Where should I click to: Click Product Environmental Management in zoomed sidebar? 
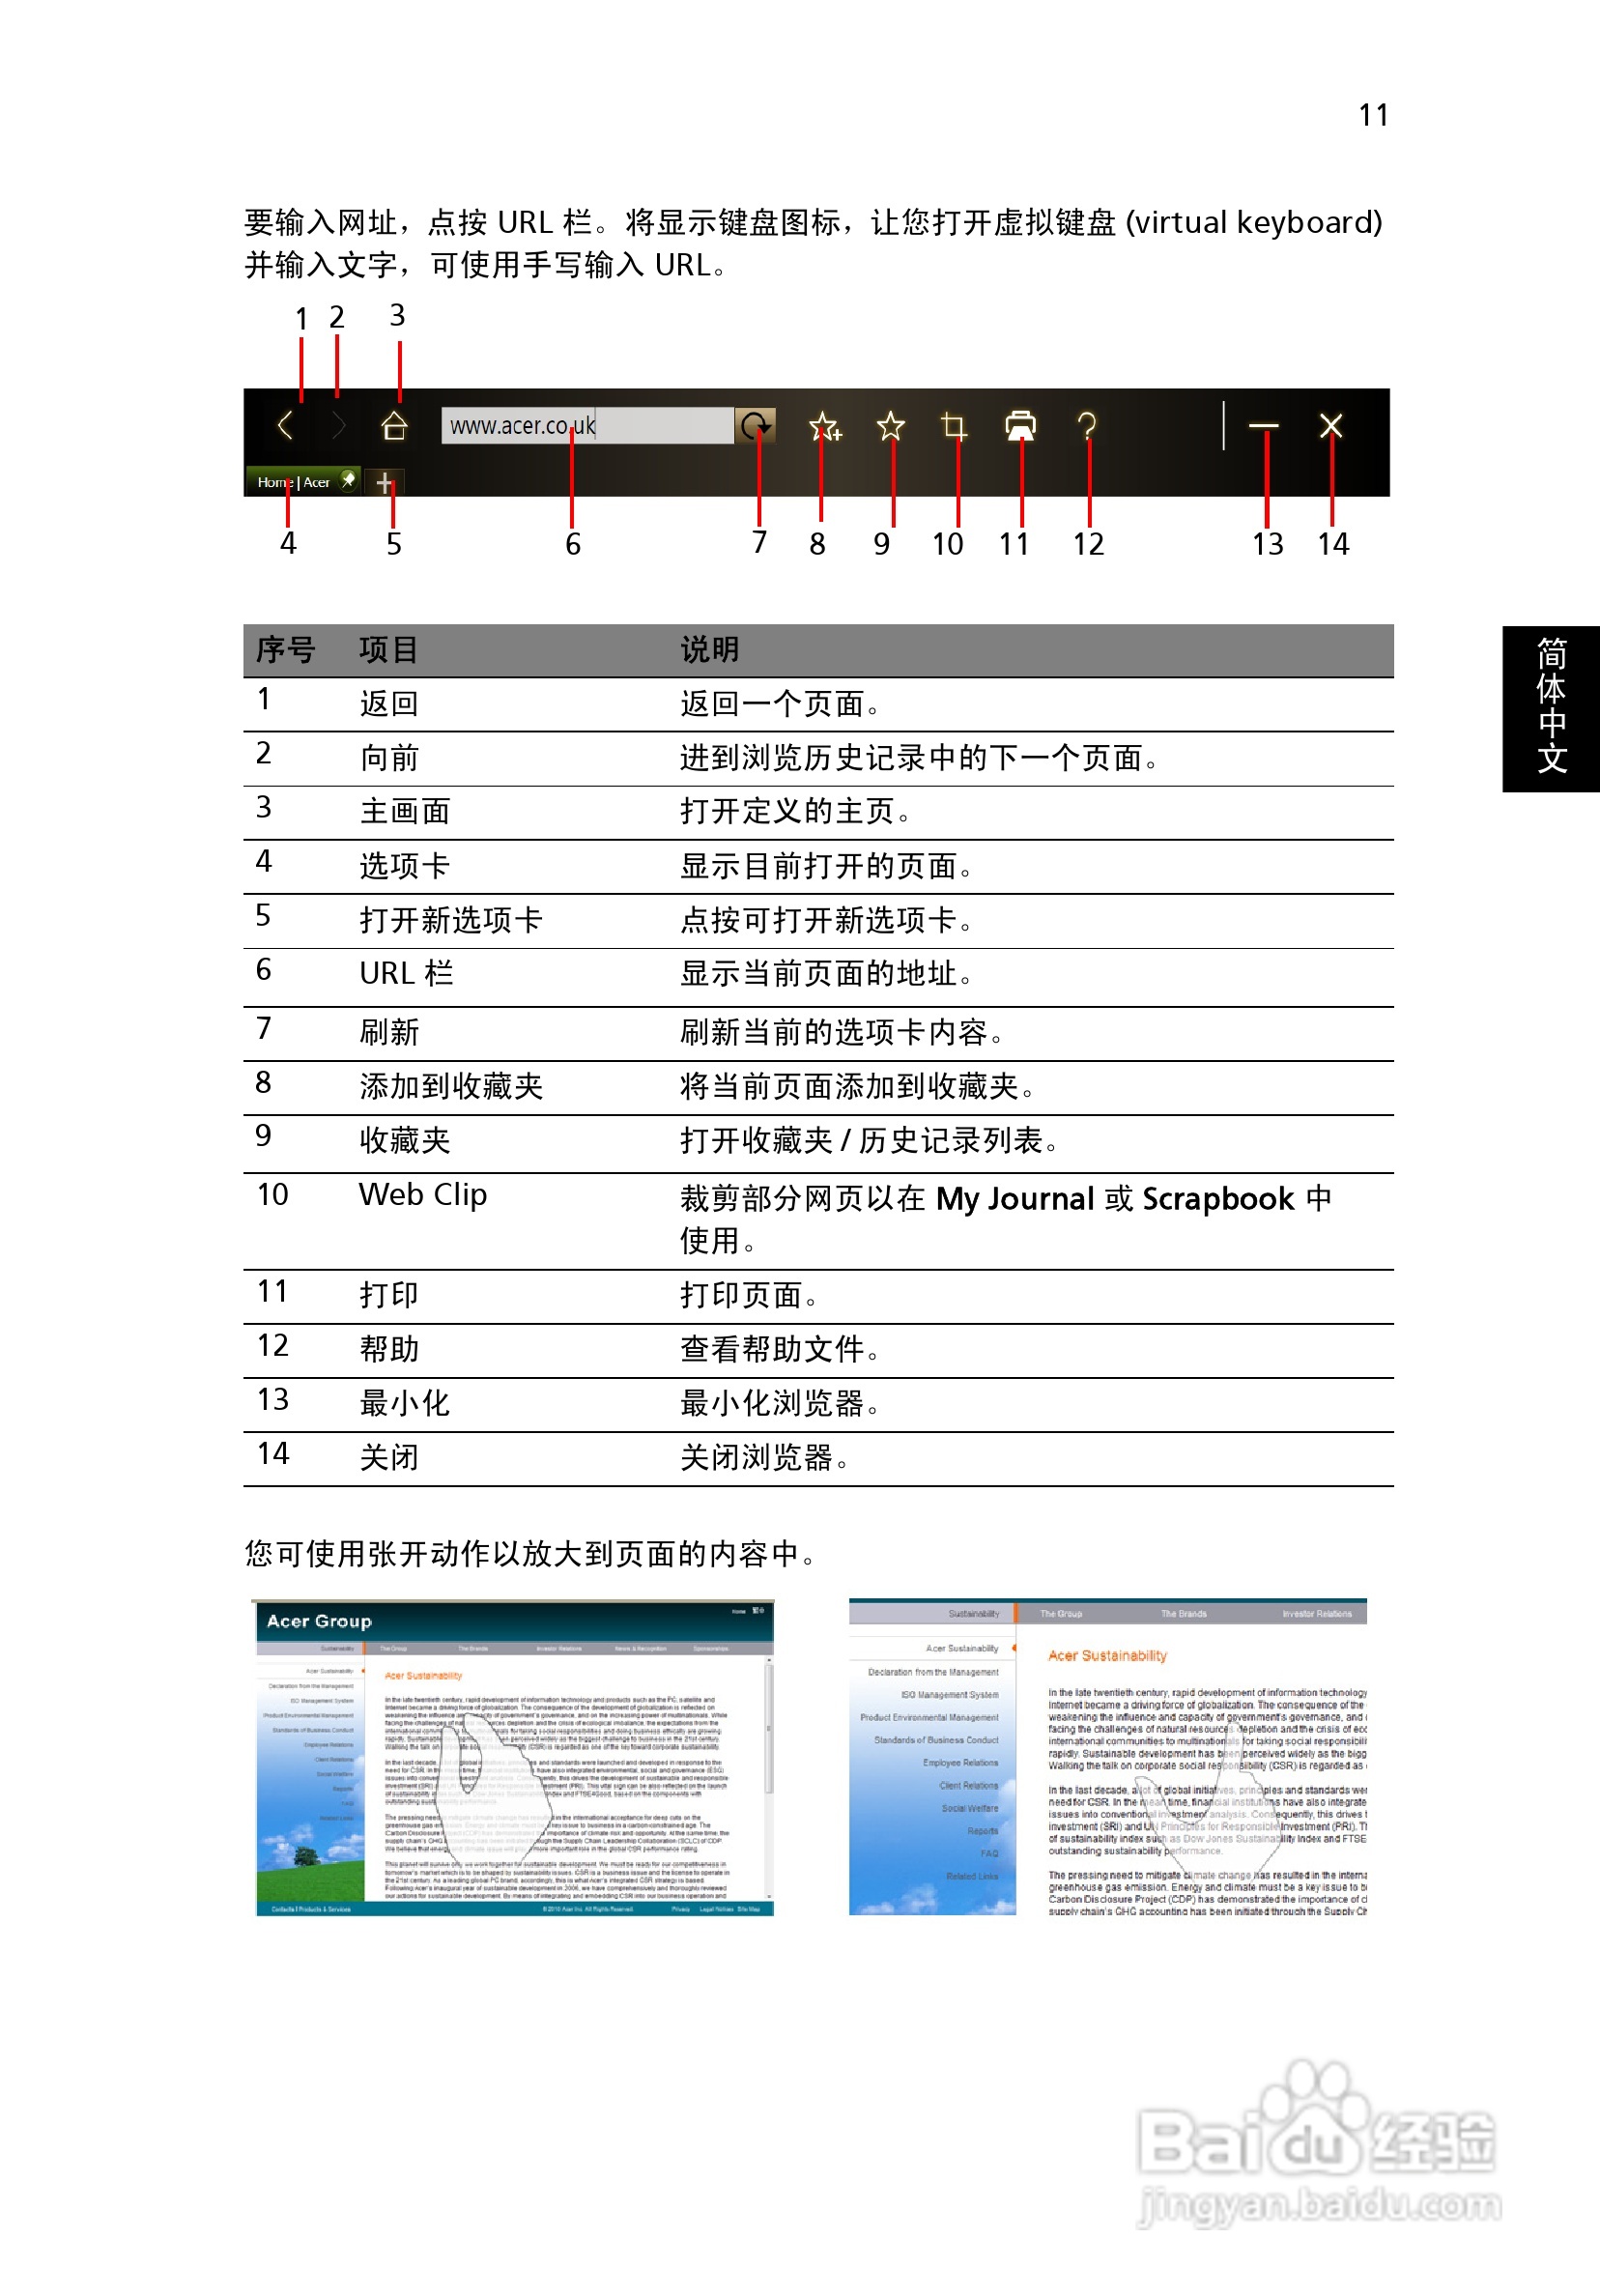pos(929,1718)
